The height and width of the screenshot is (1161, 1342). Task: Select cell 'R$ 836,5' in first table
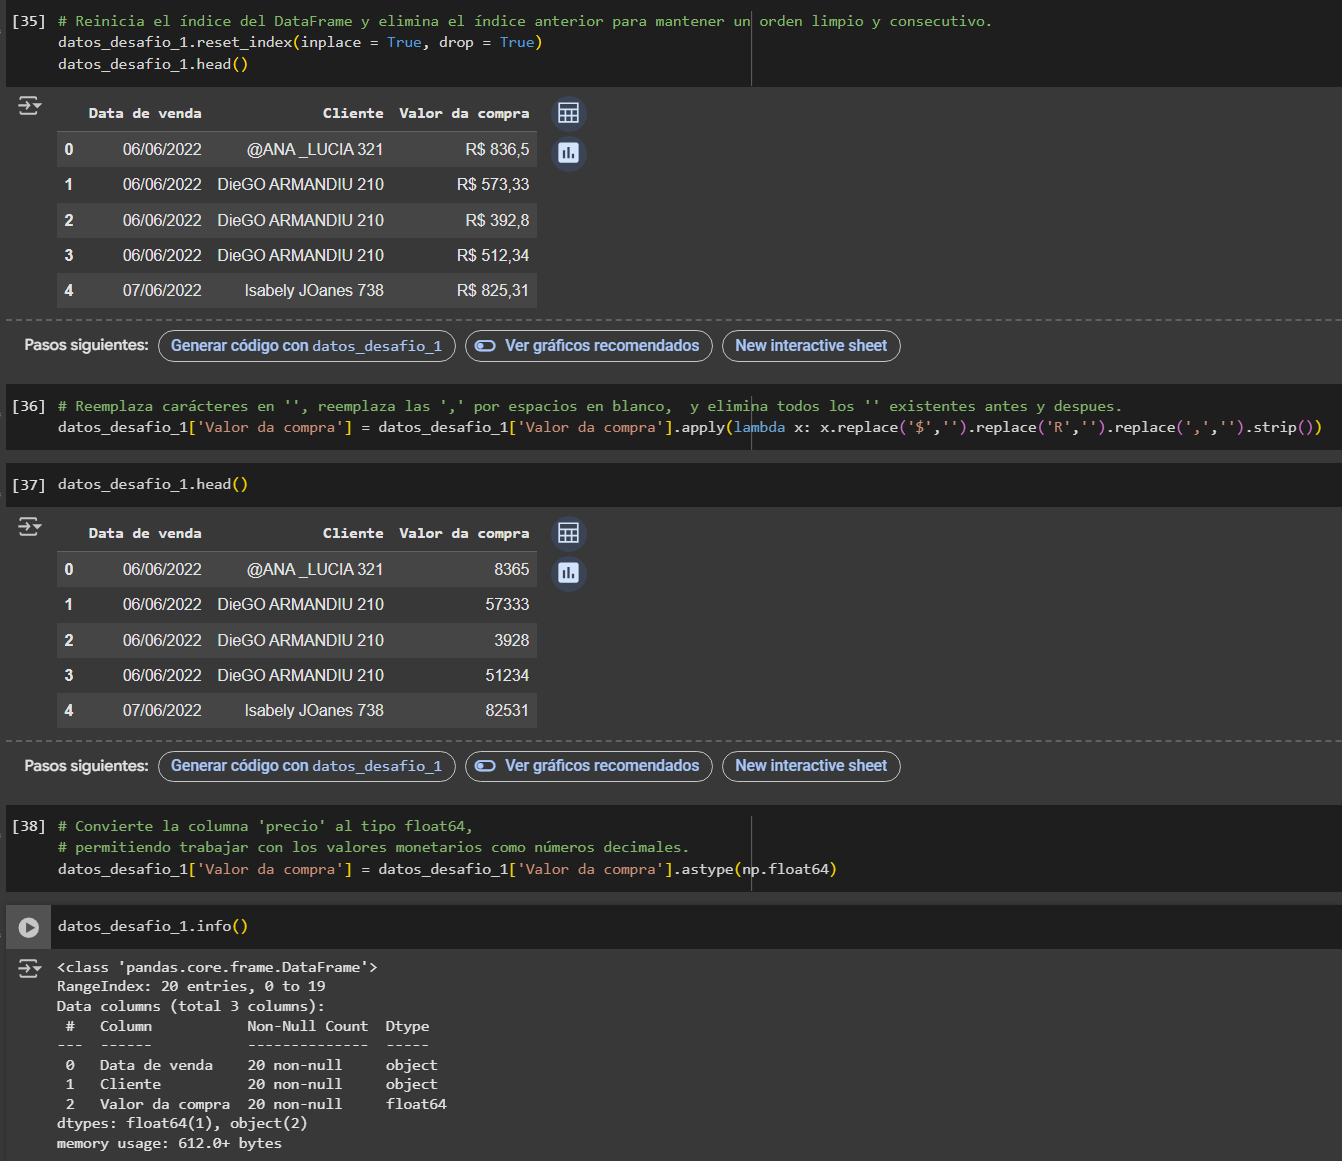tap(497, 150)
